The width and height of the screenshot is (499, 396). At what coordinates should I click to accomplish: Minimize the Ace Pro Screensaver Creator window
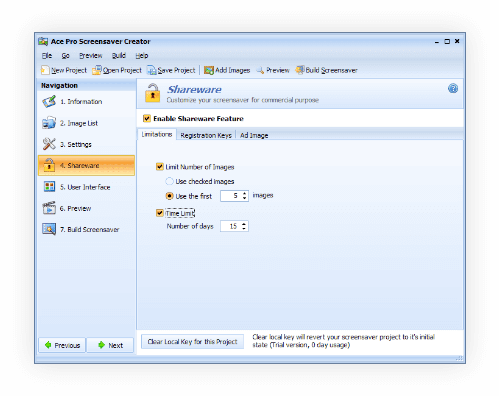(x=436, y=42)
